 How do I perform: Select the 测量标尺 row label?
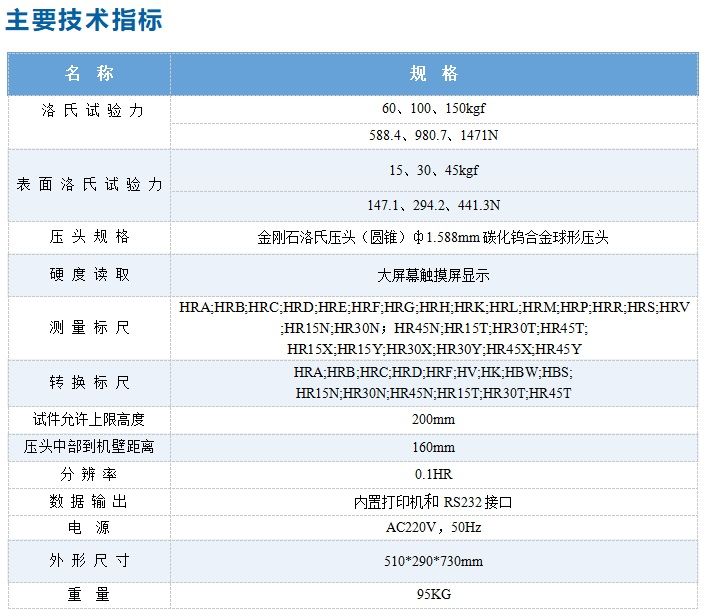89,327
